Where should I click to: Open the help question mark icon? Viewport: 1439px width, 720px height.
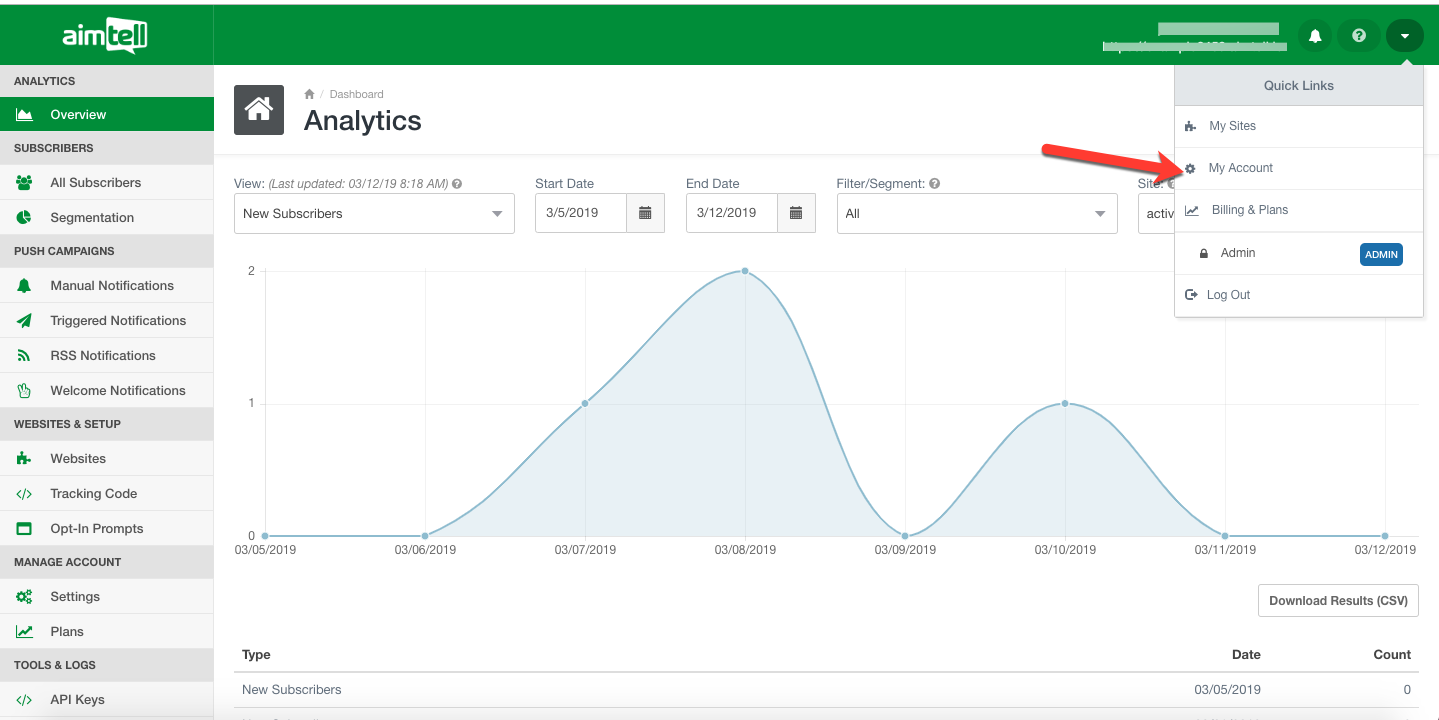1359,36
